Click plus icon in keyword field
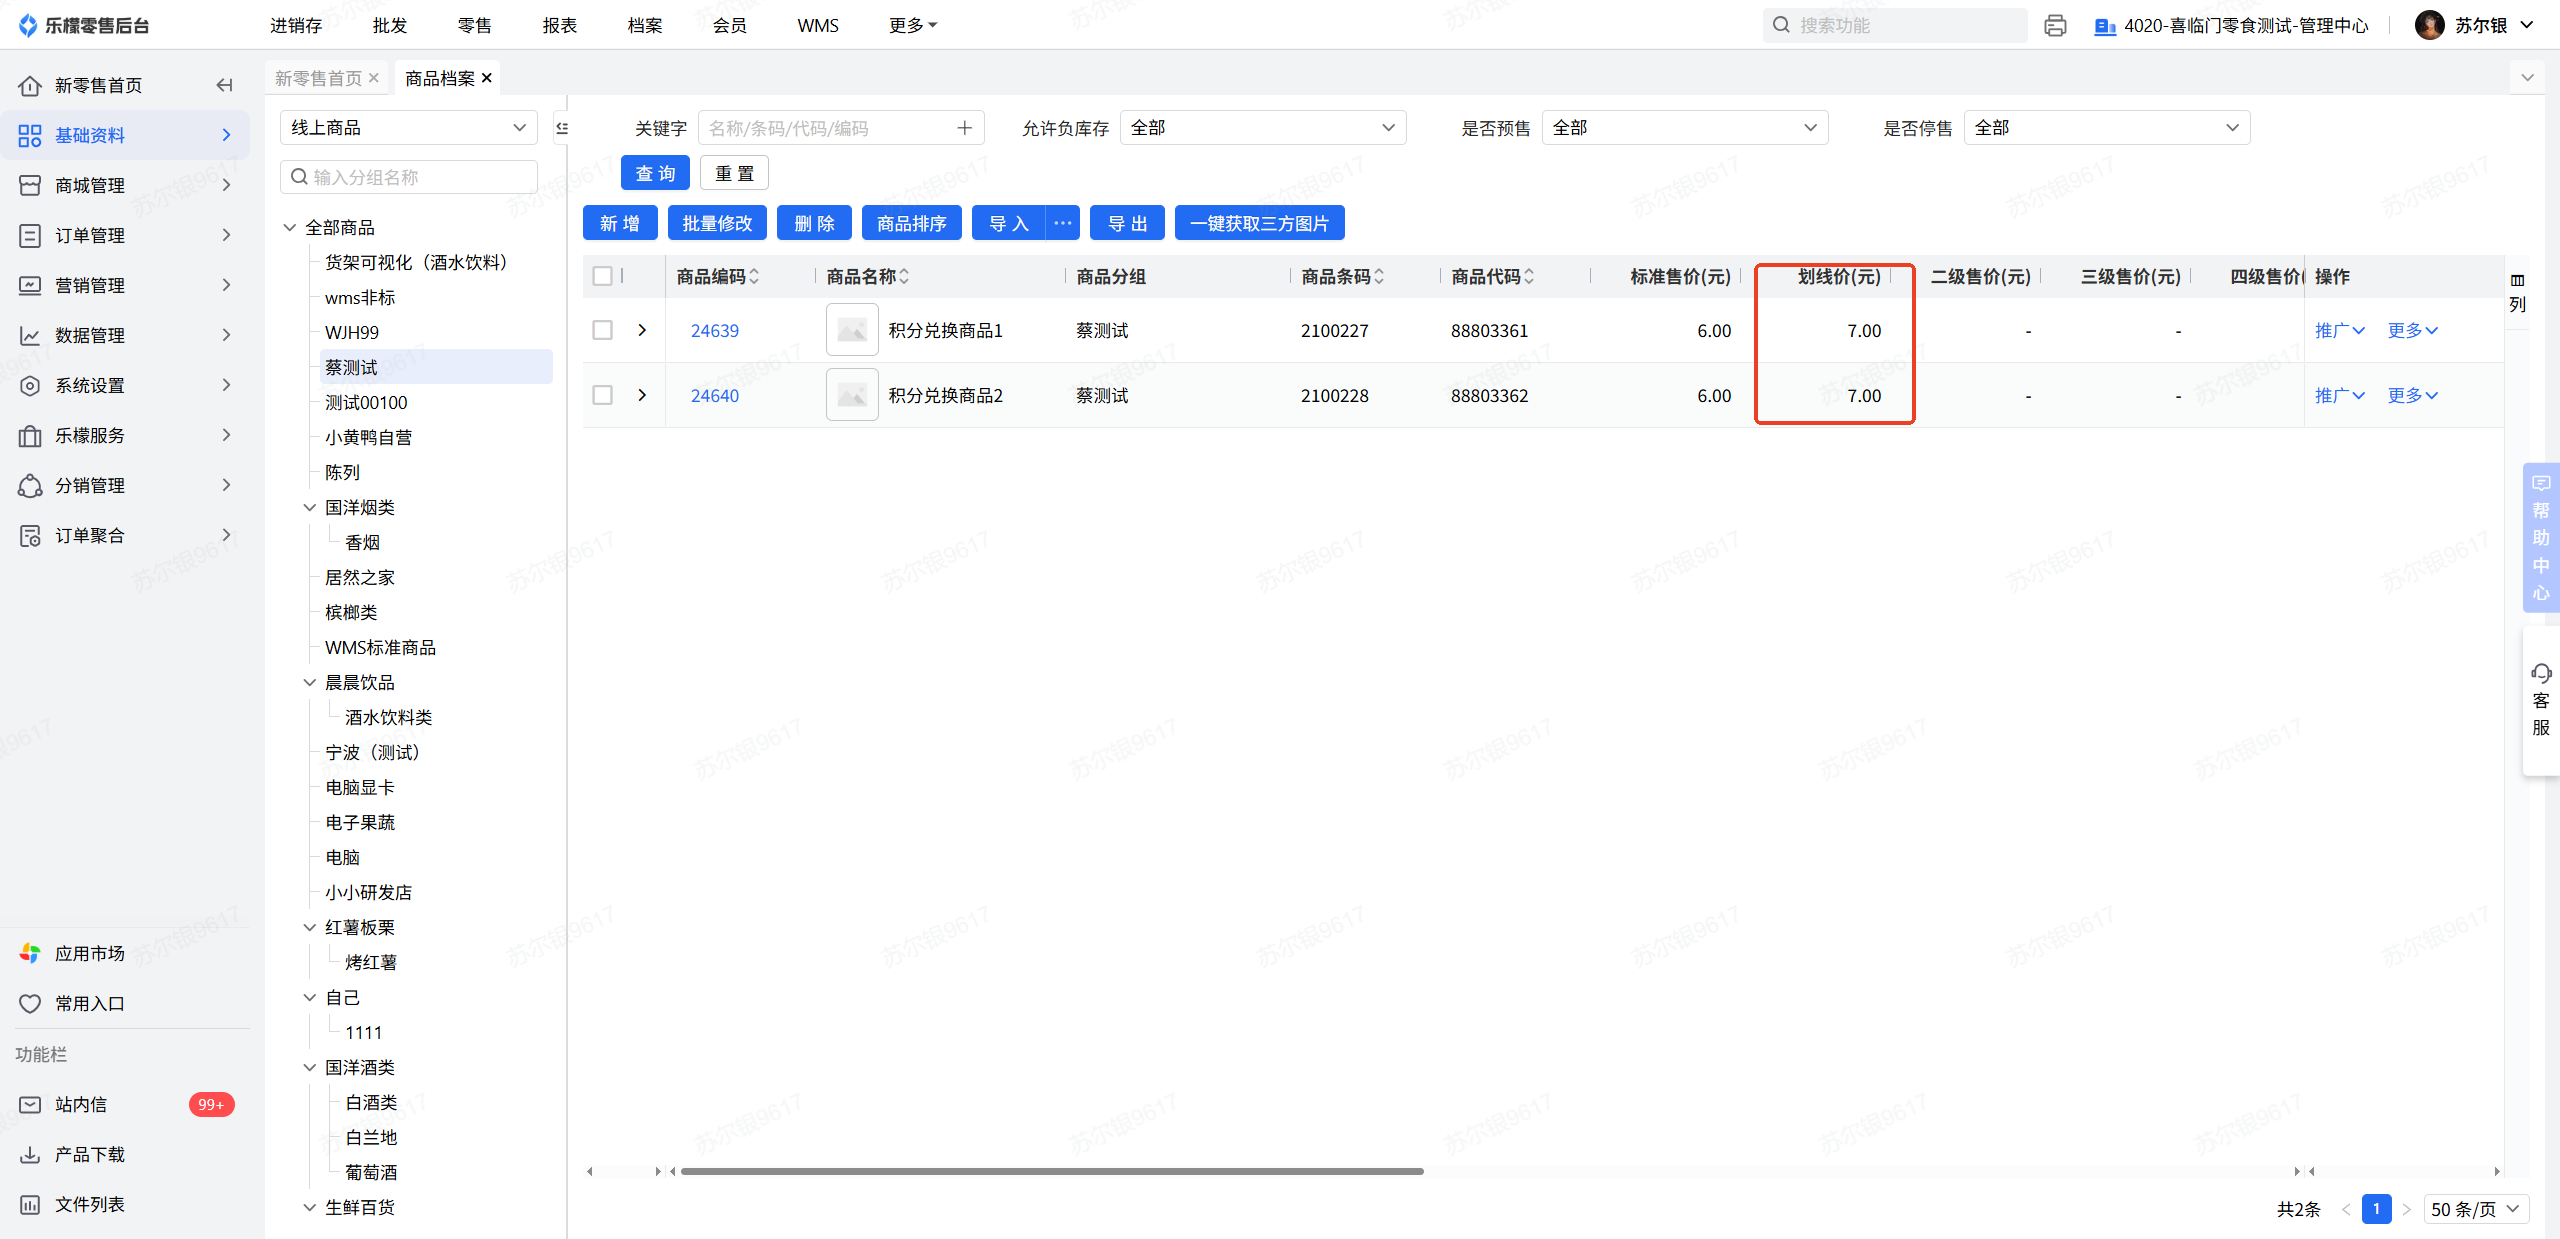 pos(964,128)
